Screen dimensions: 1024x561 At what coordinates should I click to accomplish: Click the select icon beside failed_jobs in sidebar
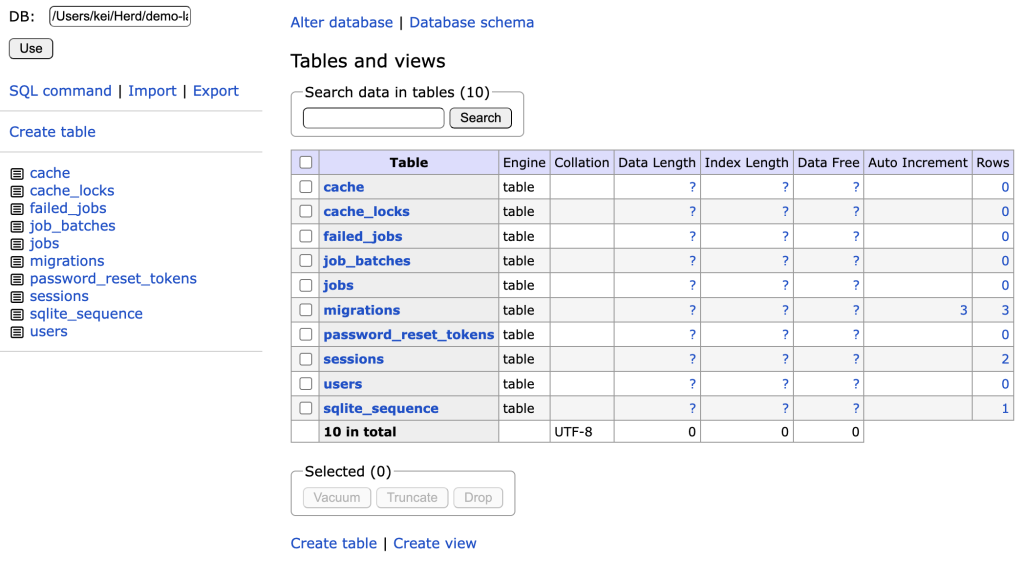click(17, 209)
